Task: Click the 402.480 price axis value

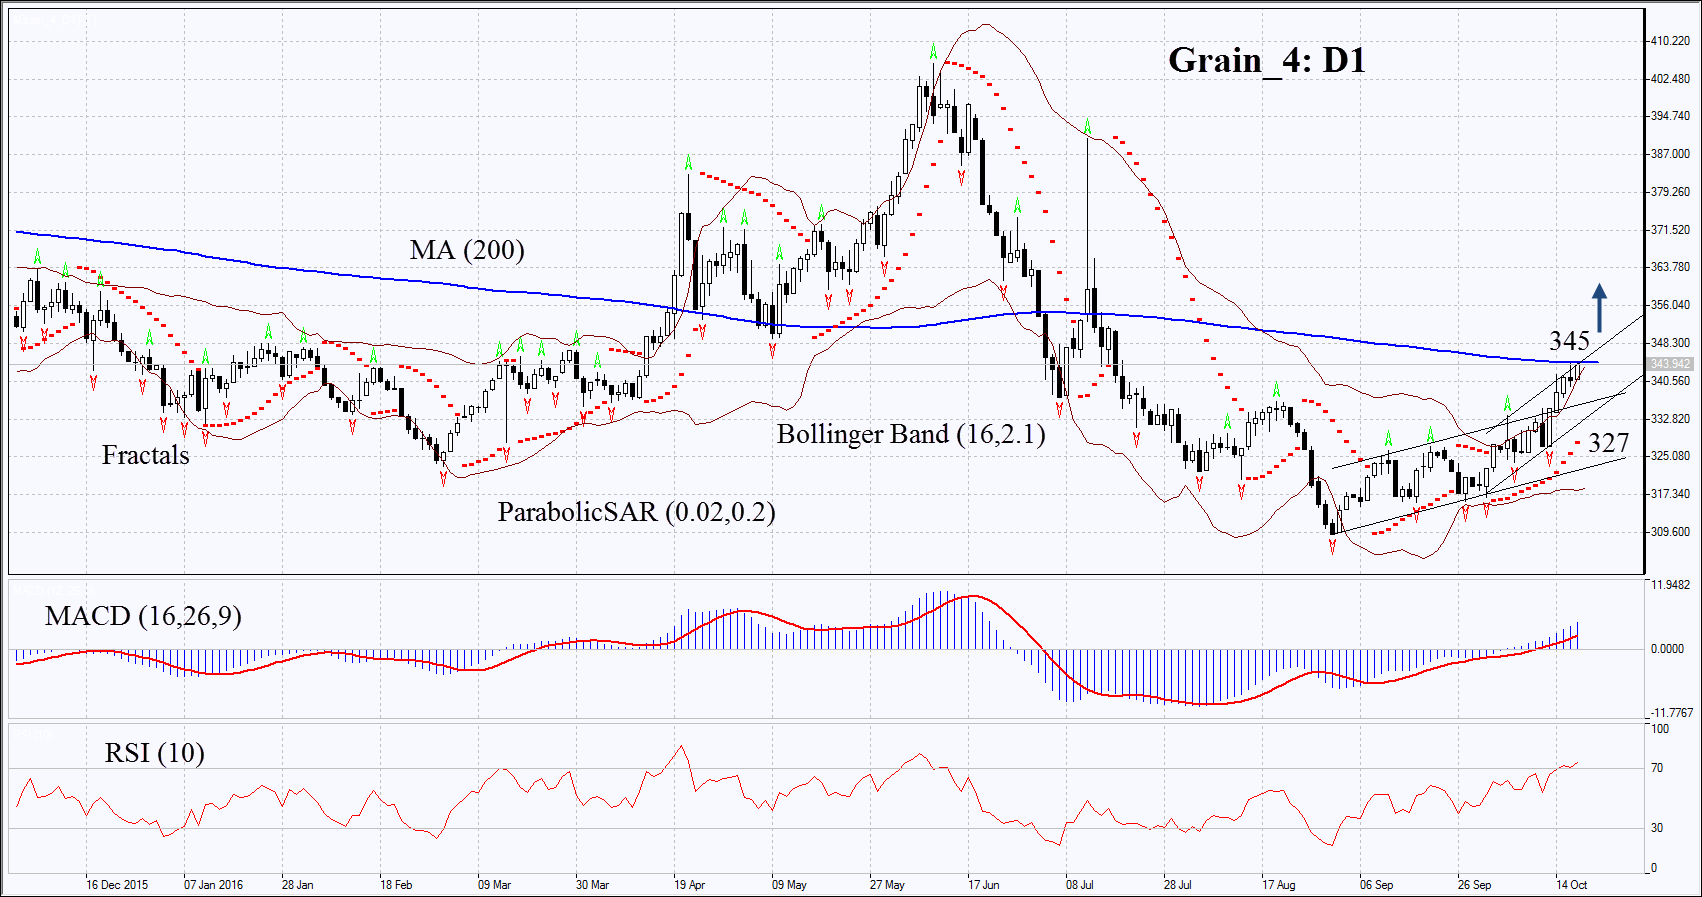Action: (1670, 79)
